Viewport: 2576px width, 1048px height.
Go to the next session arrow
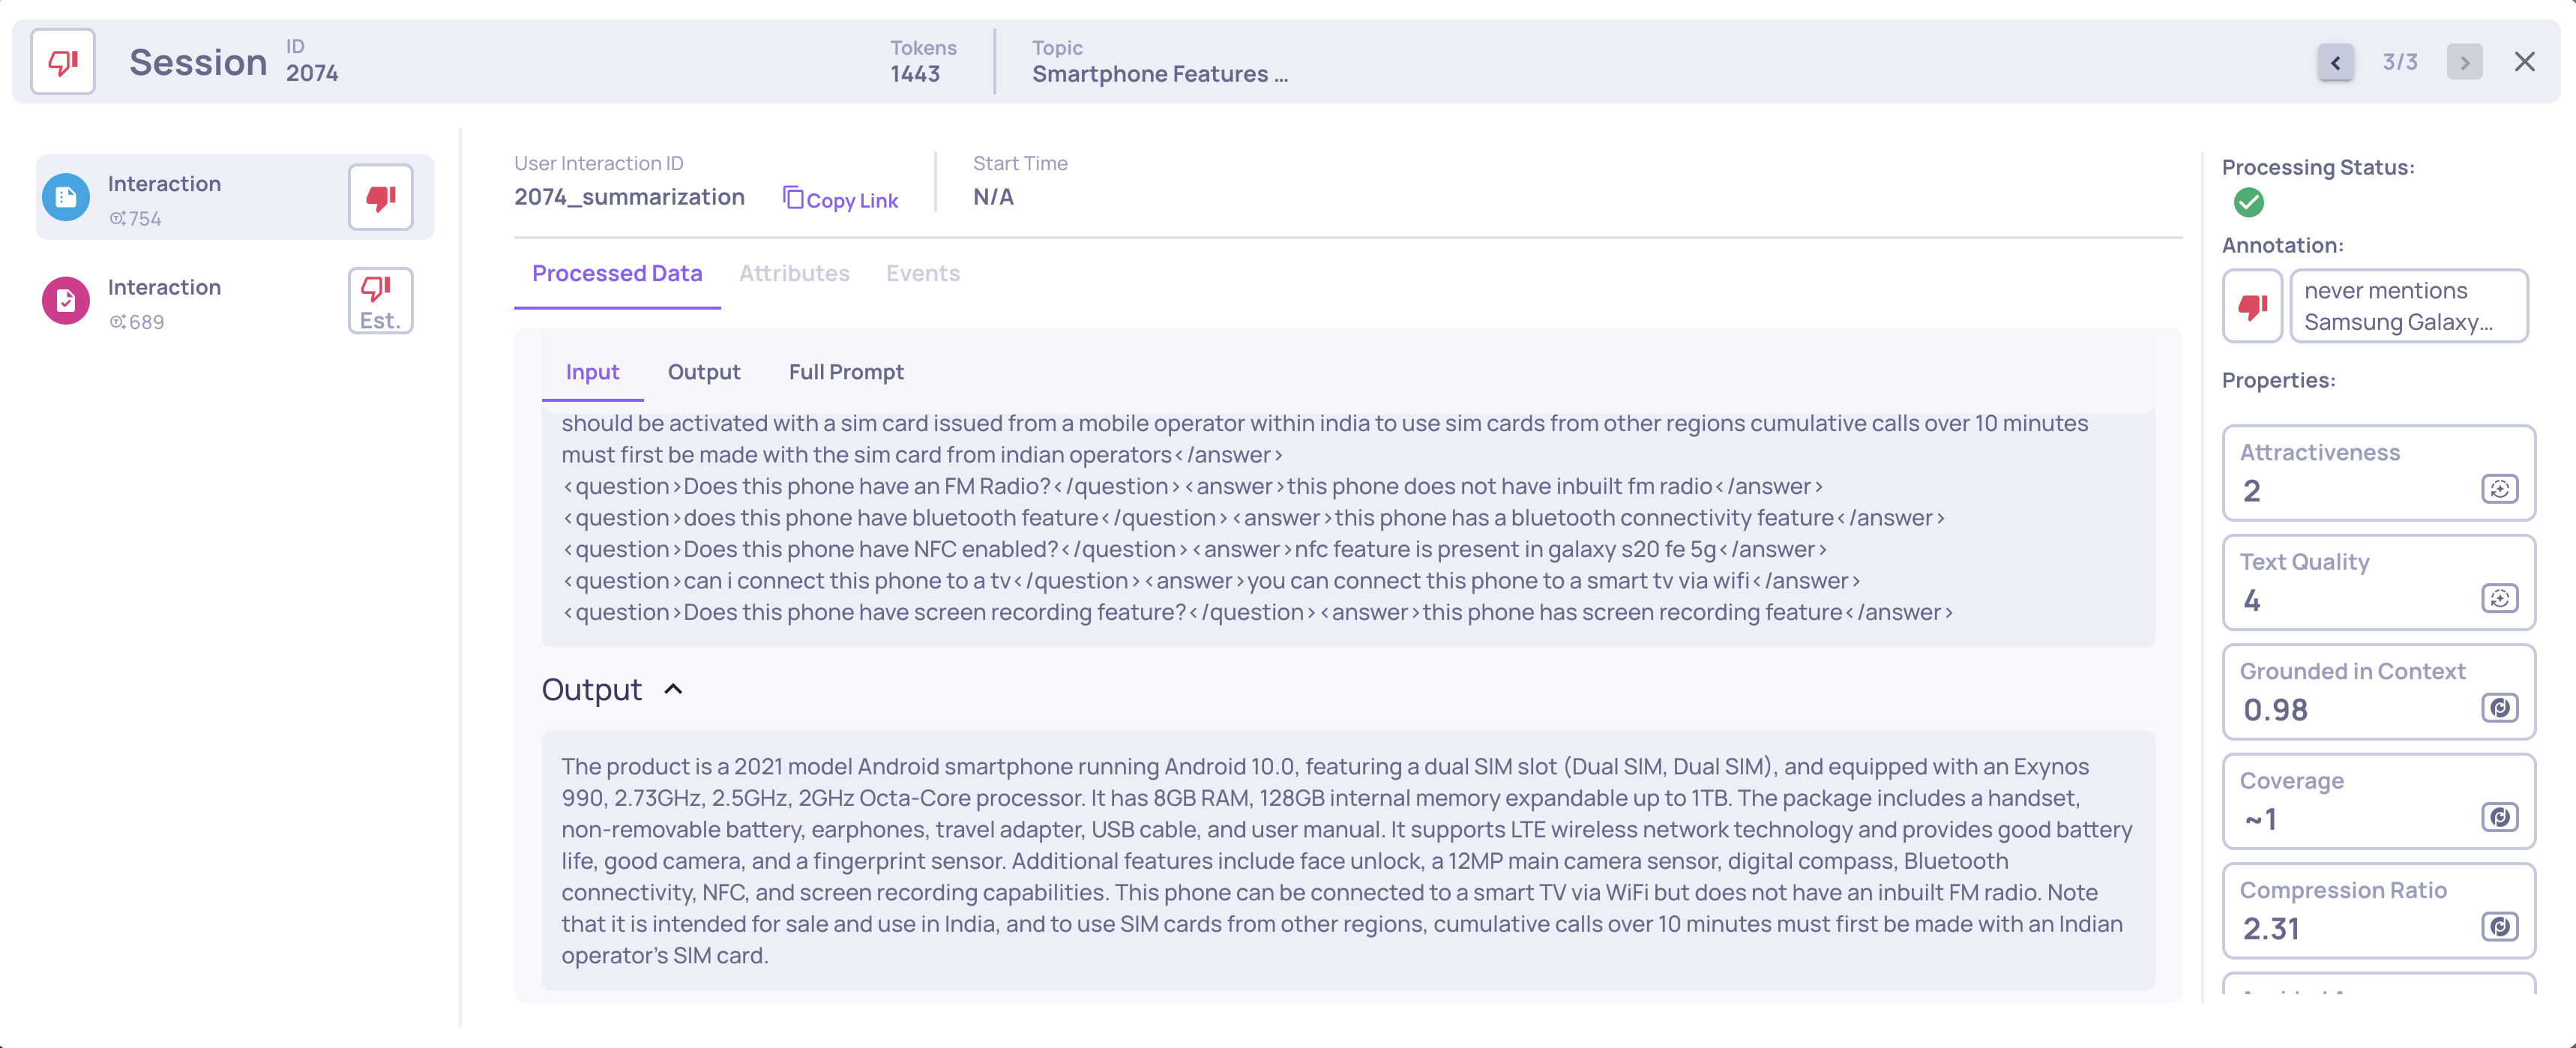[x=2464, y=62]
